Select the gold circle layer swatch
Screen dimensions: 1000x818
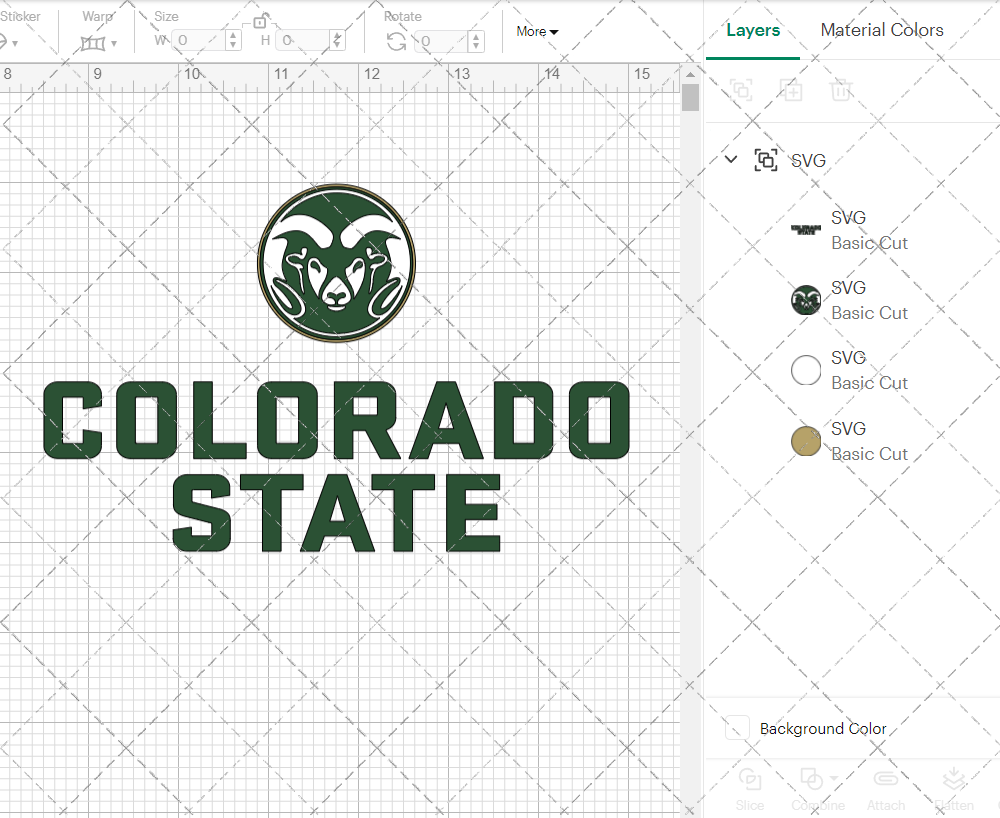[806, 441]
